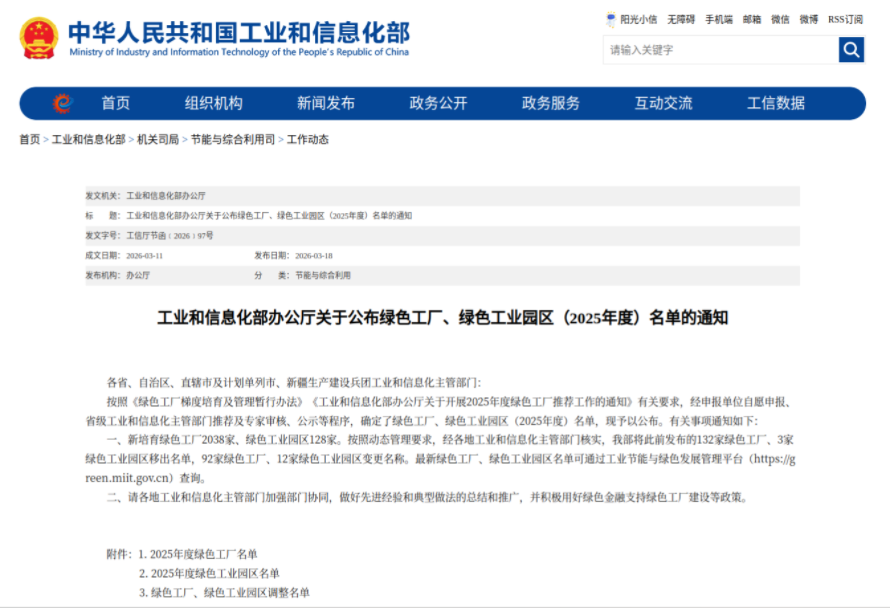This screenshot has height=608, width=890.
Task: Click 机关司局 in the breadcrumb trail
Action: (x=158, y=140)
